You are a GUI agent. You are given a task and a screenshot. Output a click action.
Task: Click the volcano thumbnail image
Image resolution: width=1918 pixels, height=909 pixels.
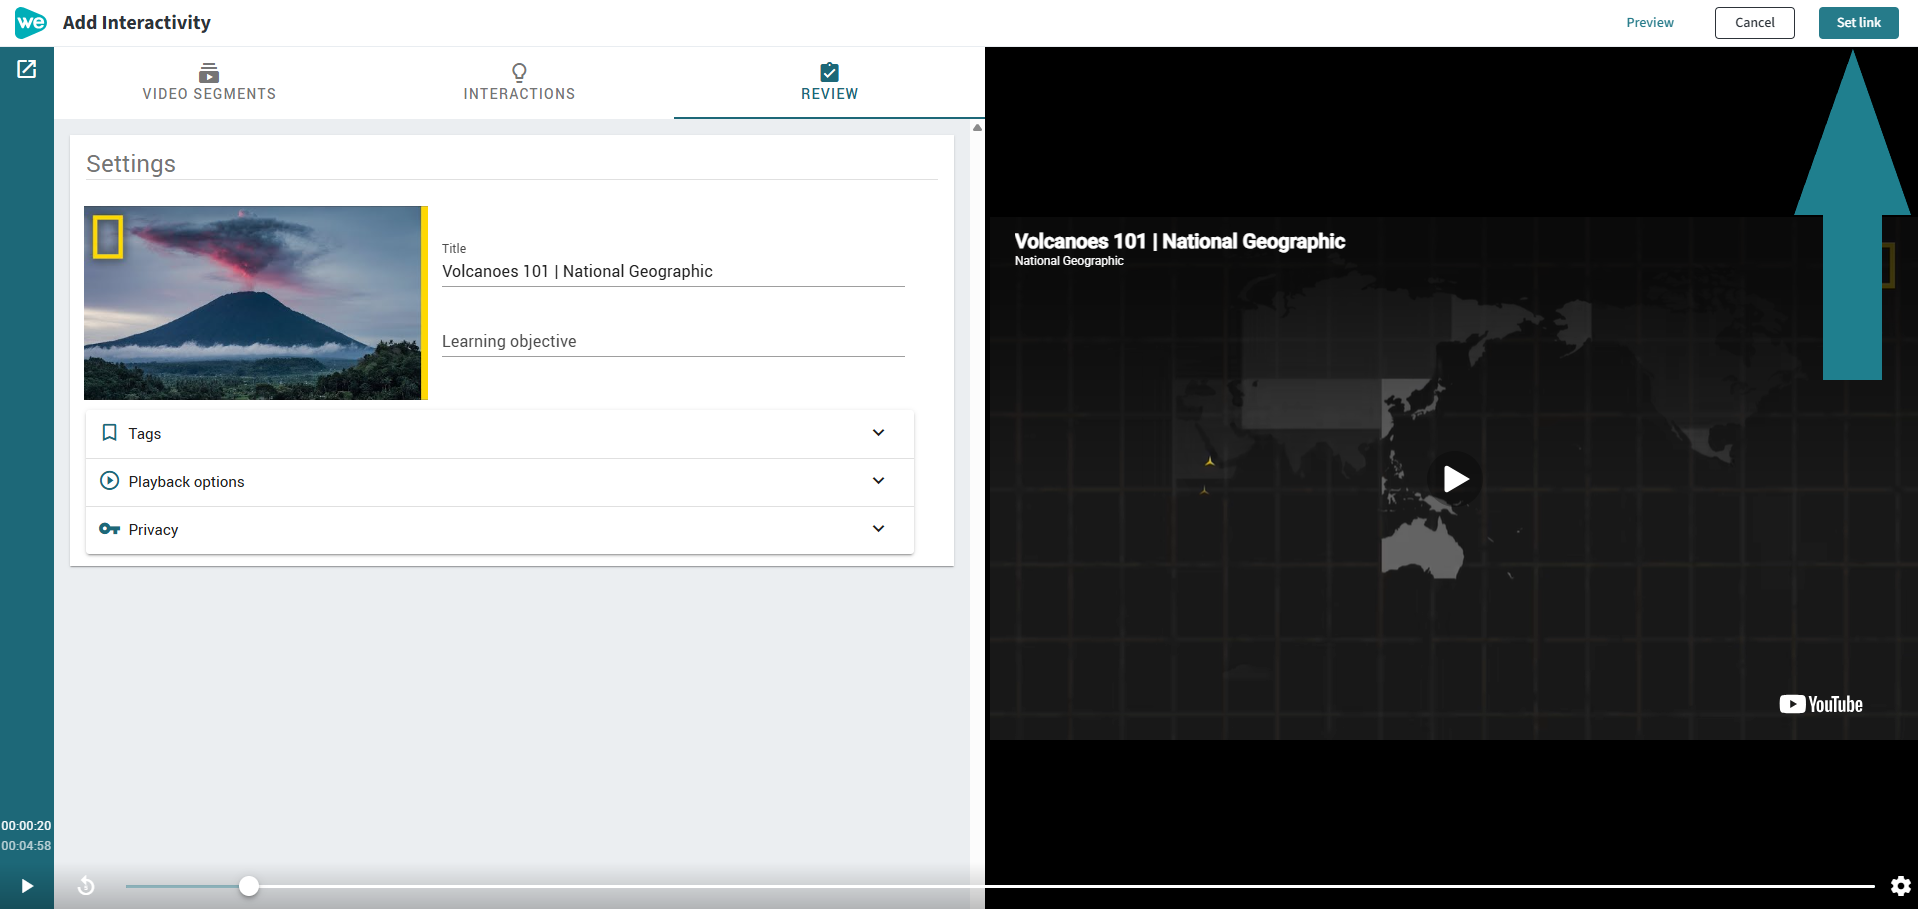pos(256,303)
